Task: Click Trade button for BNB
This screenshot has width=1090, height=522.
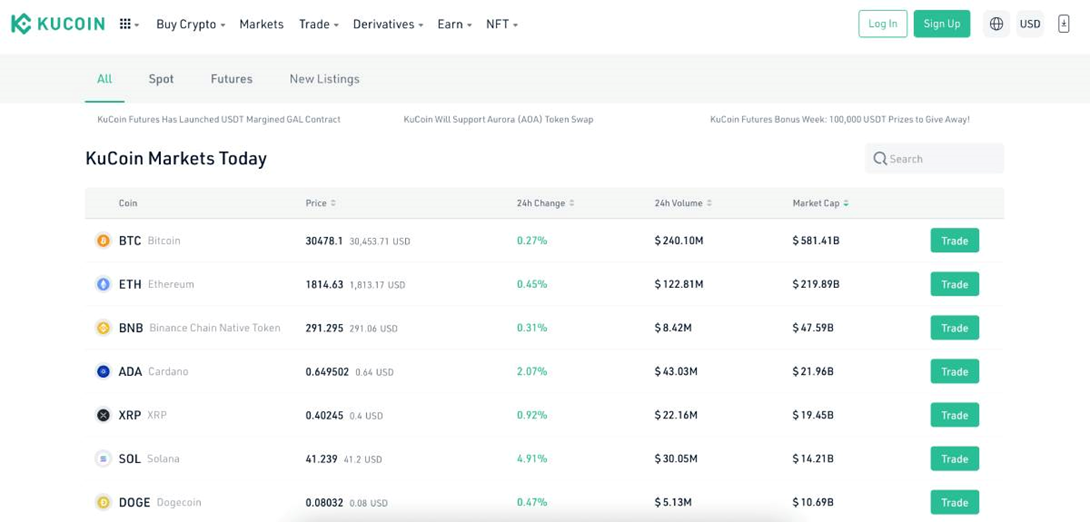Action: 954,327
